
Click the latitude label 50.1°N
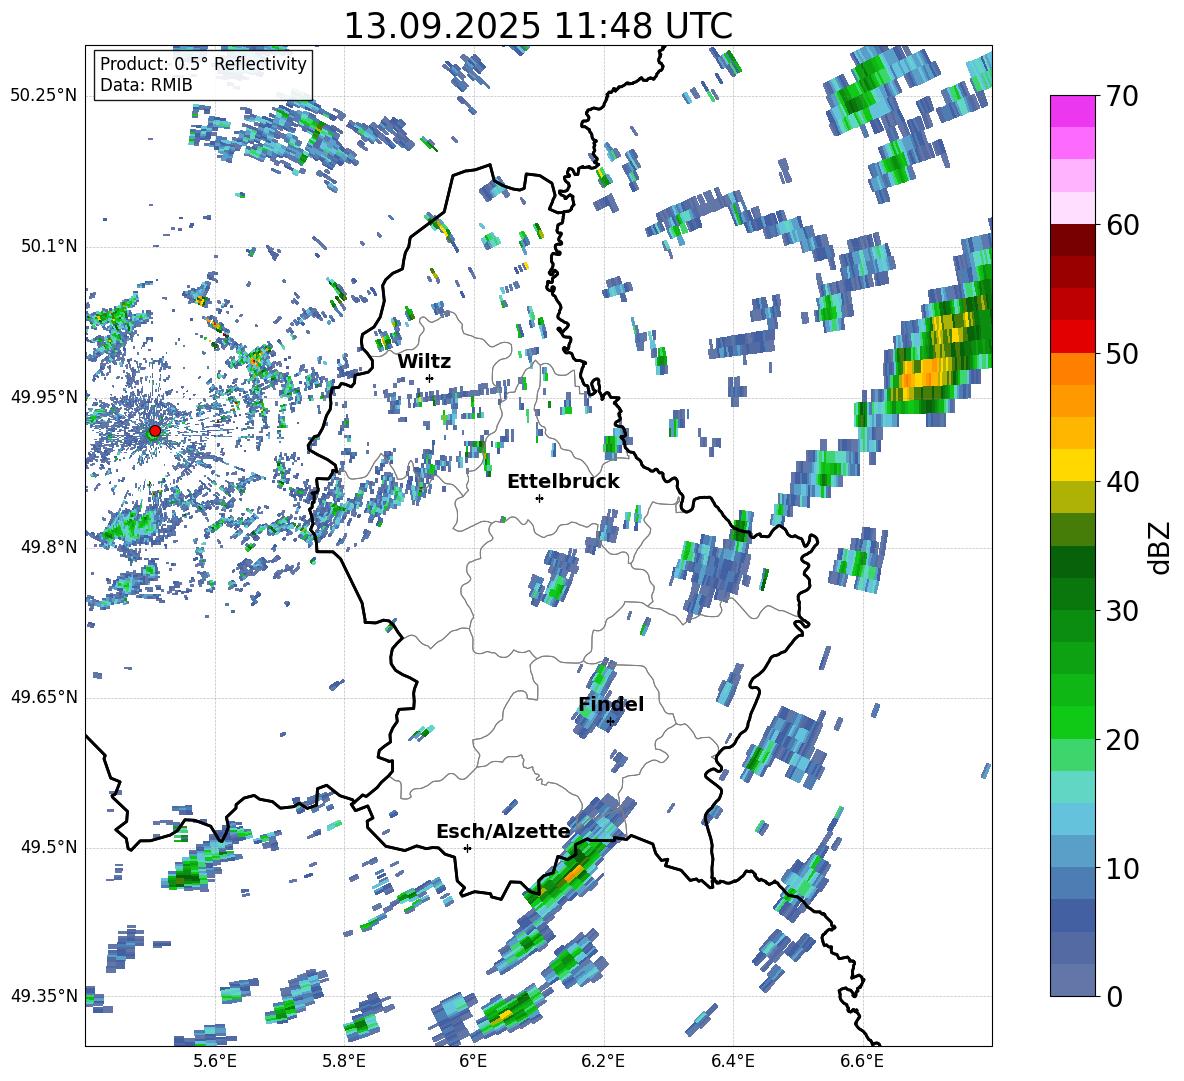click(48, 247)
